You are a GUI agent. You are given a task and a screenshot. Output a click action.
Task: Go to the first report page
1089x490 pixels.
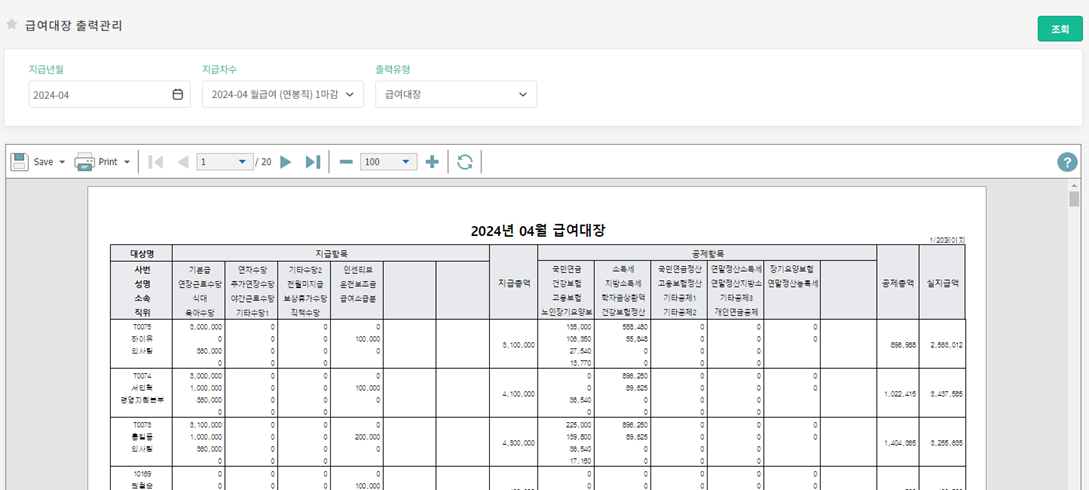coord(156,162)
